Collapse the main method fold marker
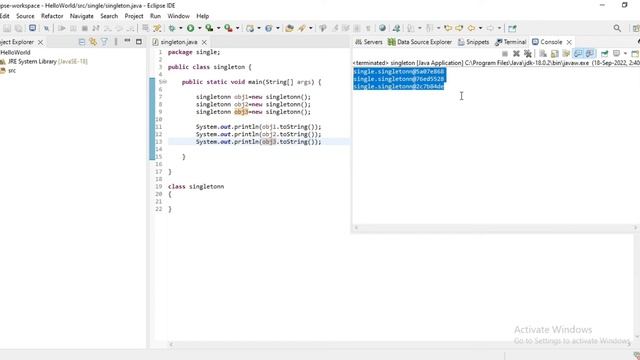This screenshot has width=640, height=360. pos(164,82)
